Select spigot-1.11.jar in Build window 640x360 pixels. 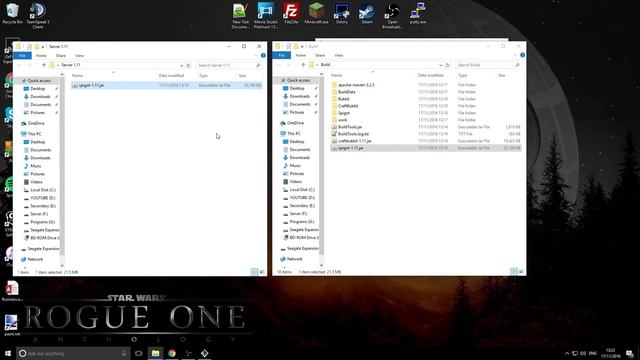pos(426,148)
